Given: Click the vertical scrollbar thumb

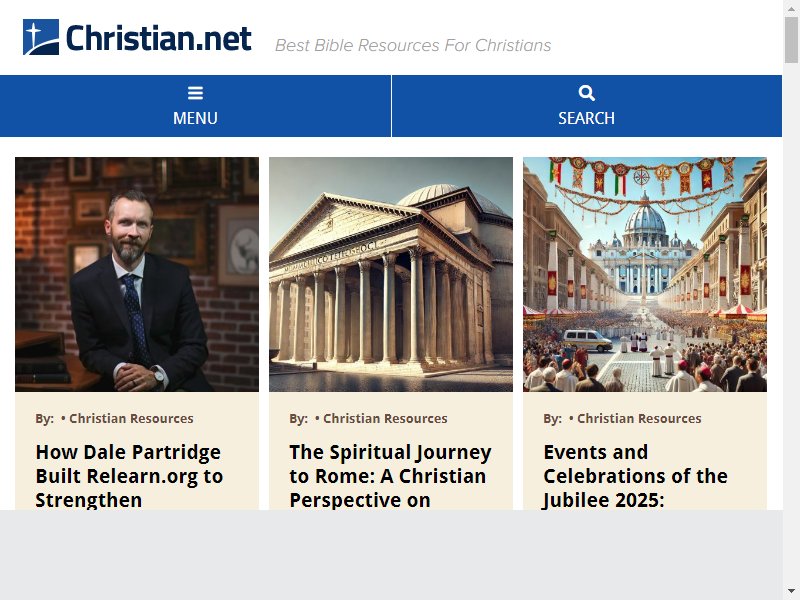Looking at the screenshot, I should click(x=791, y=40).
